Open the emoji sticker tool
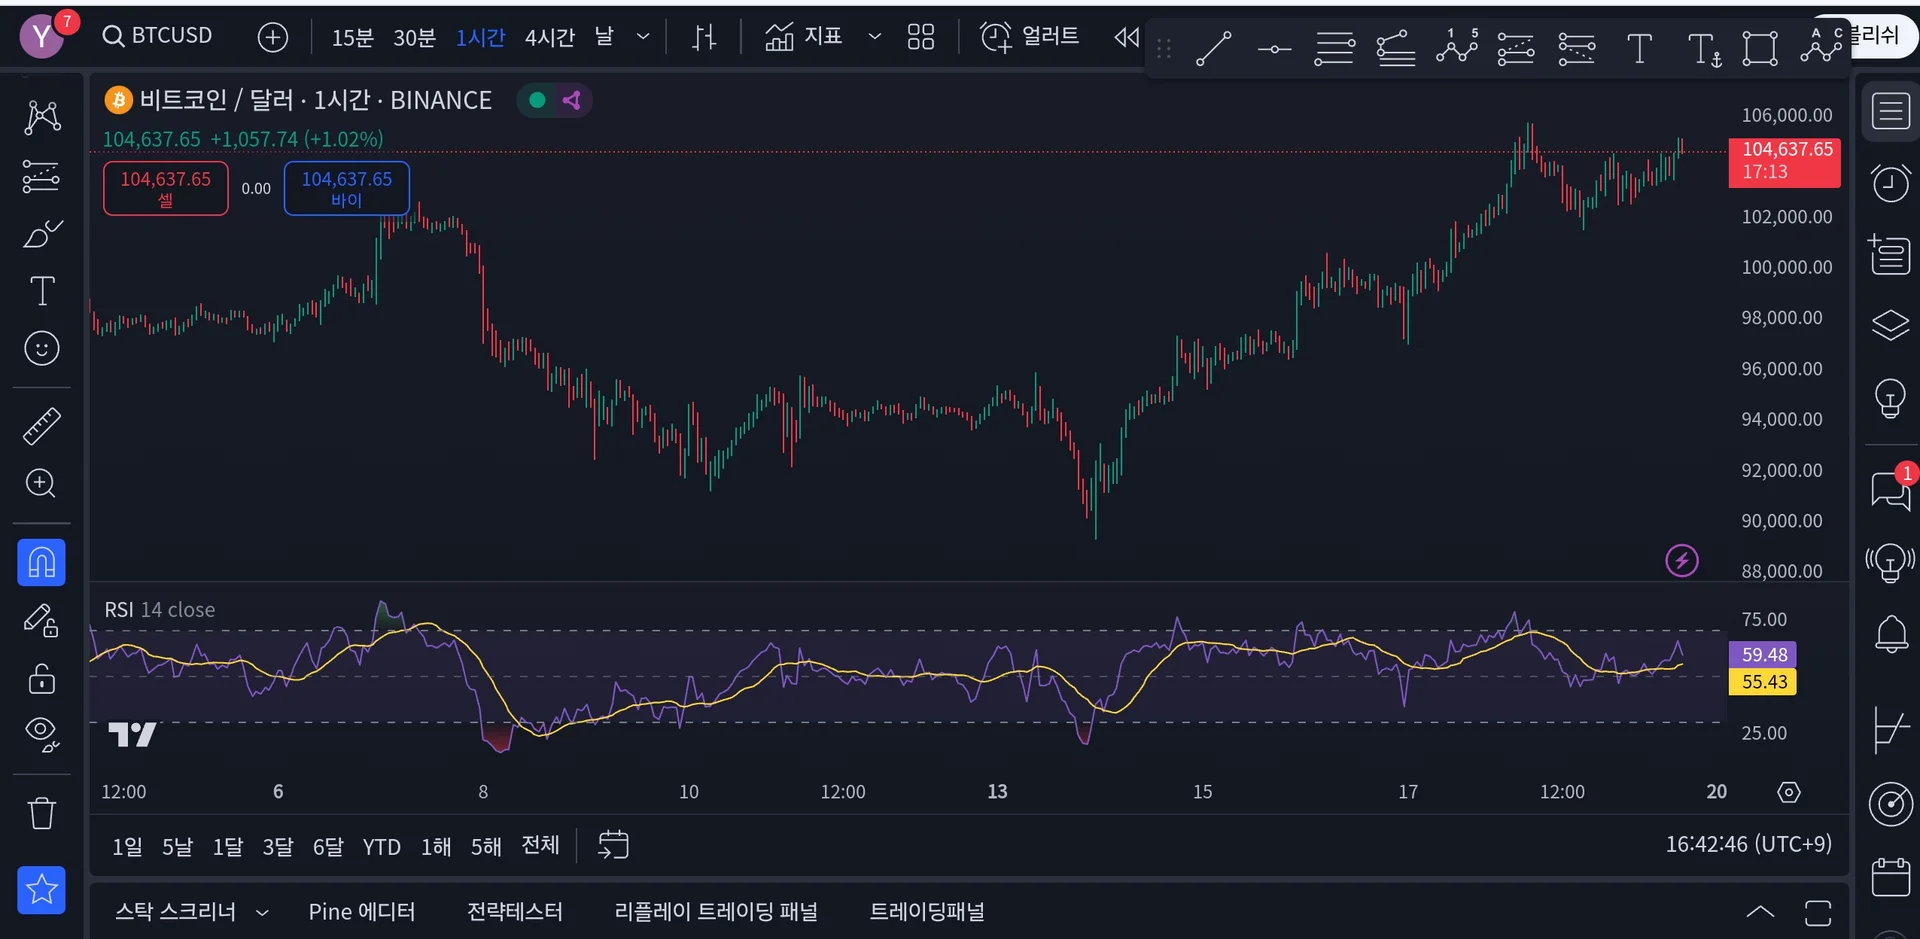1920x939 pixels. [41, 349]
